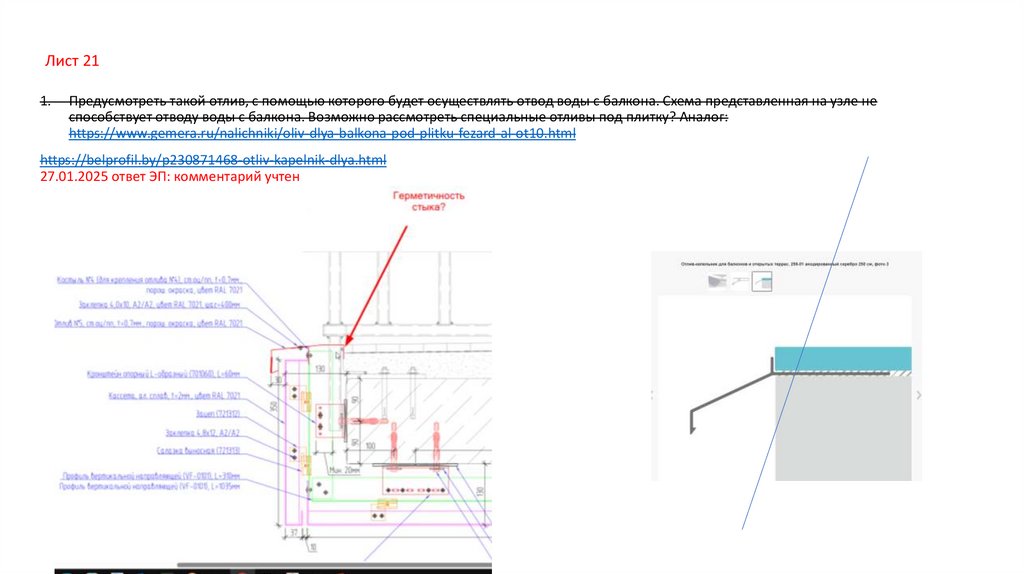The image size is (1024, 574).
Task: Click the horizontal scrollbar under the drawing
Action: coord(334,565)
